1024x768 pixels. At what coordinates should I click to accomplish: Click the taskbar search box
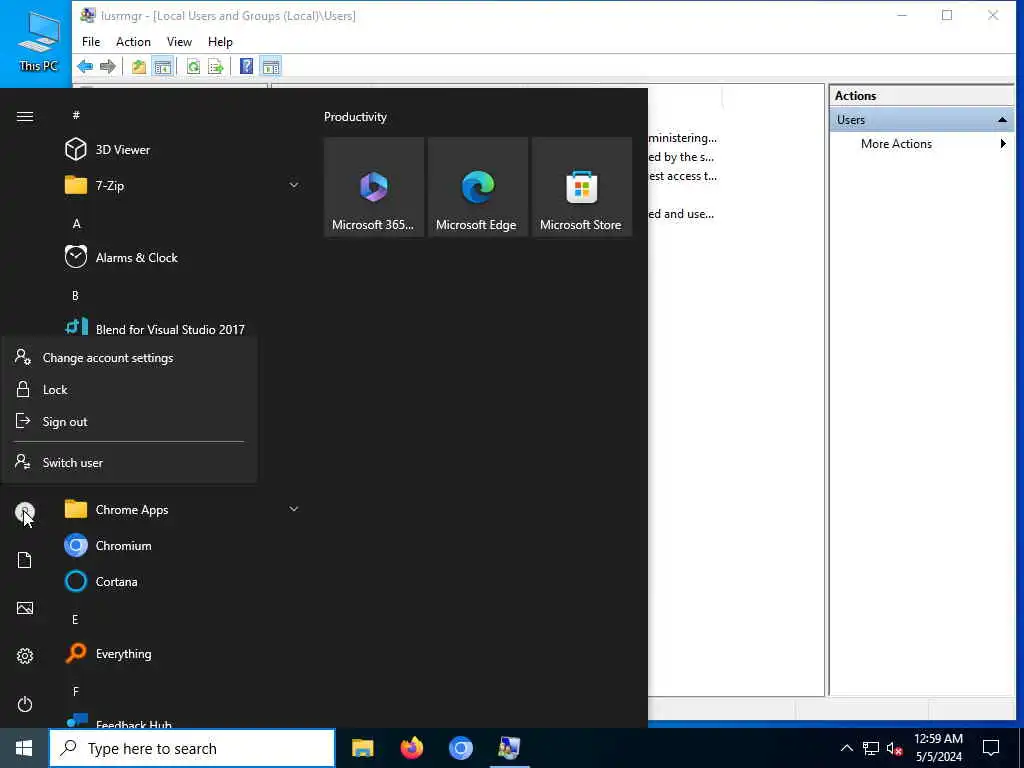click(192, 748)
